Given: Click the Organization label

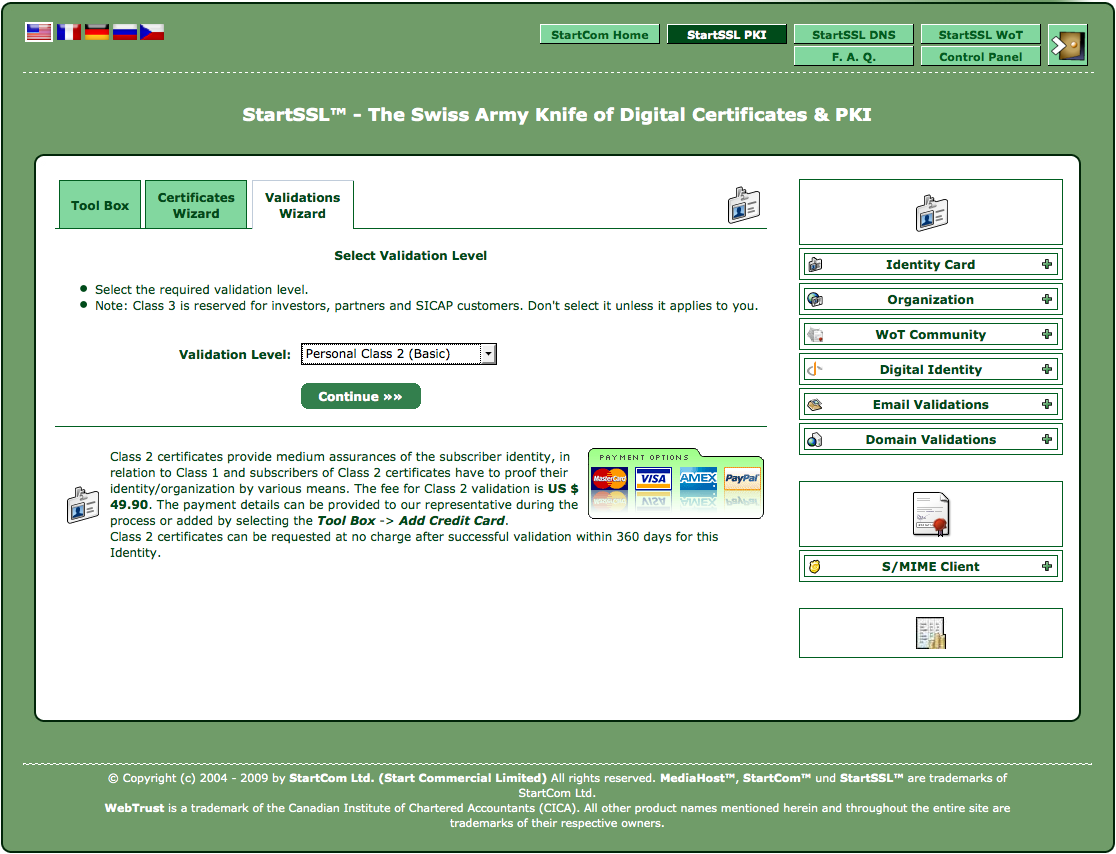Looking at the screenshot, I should point(930,300).
